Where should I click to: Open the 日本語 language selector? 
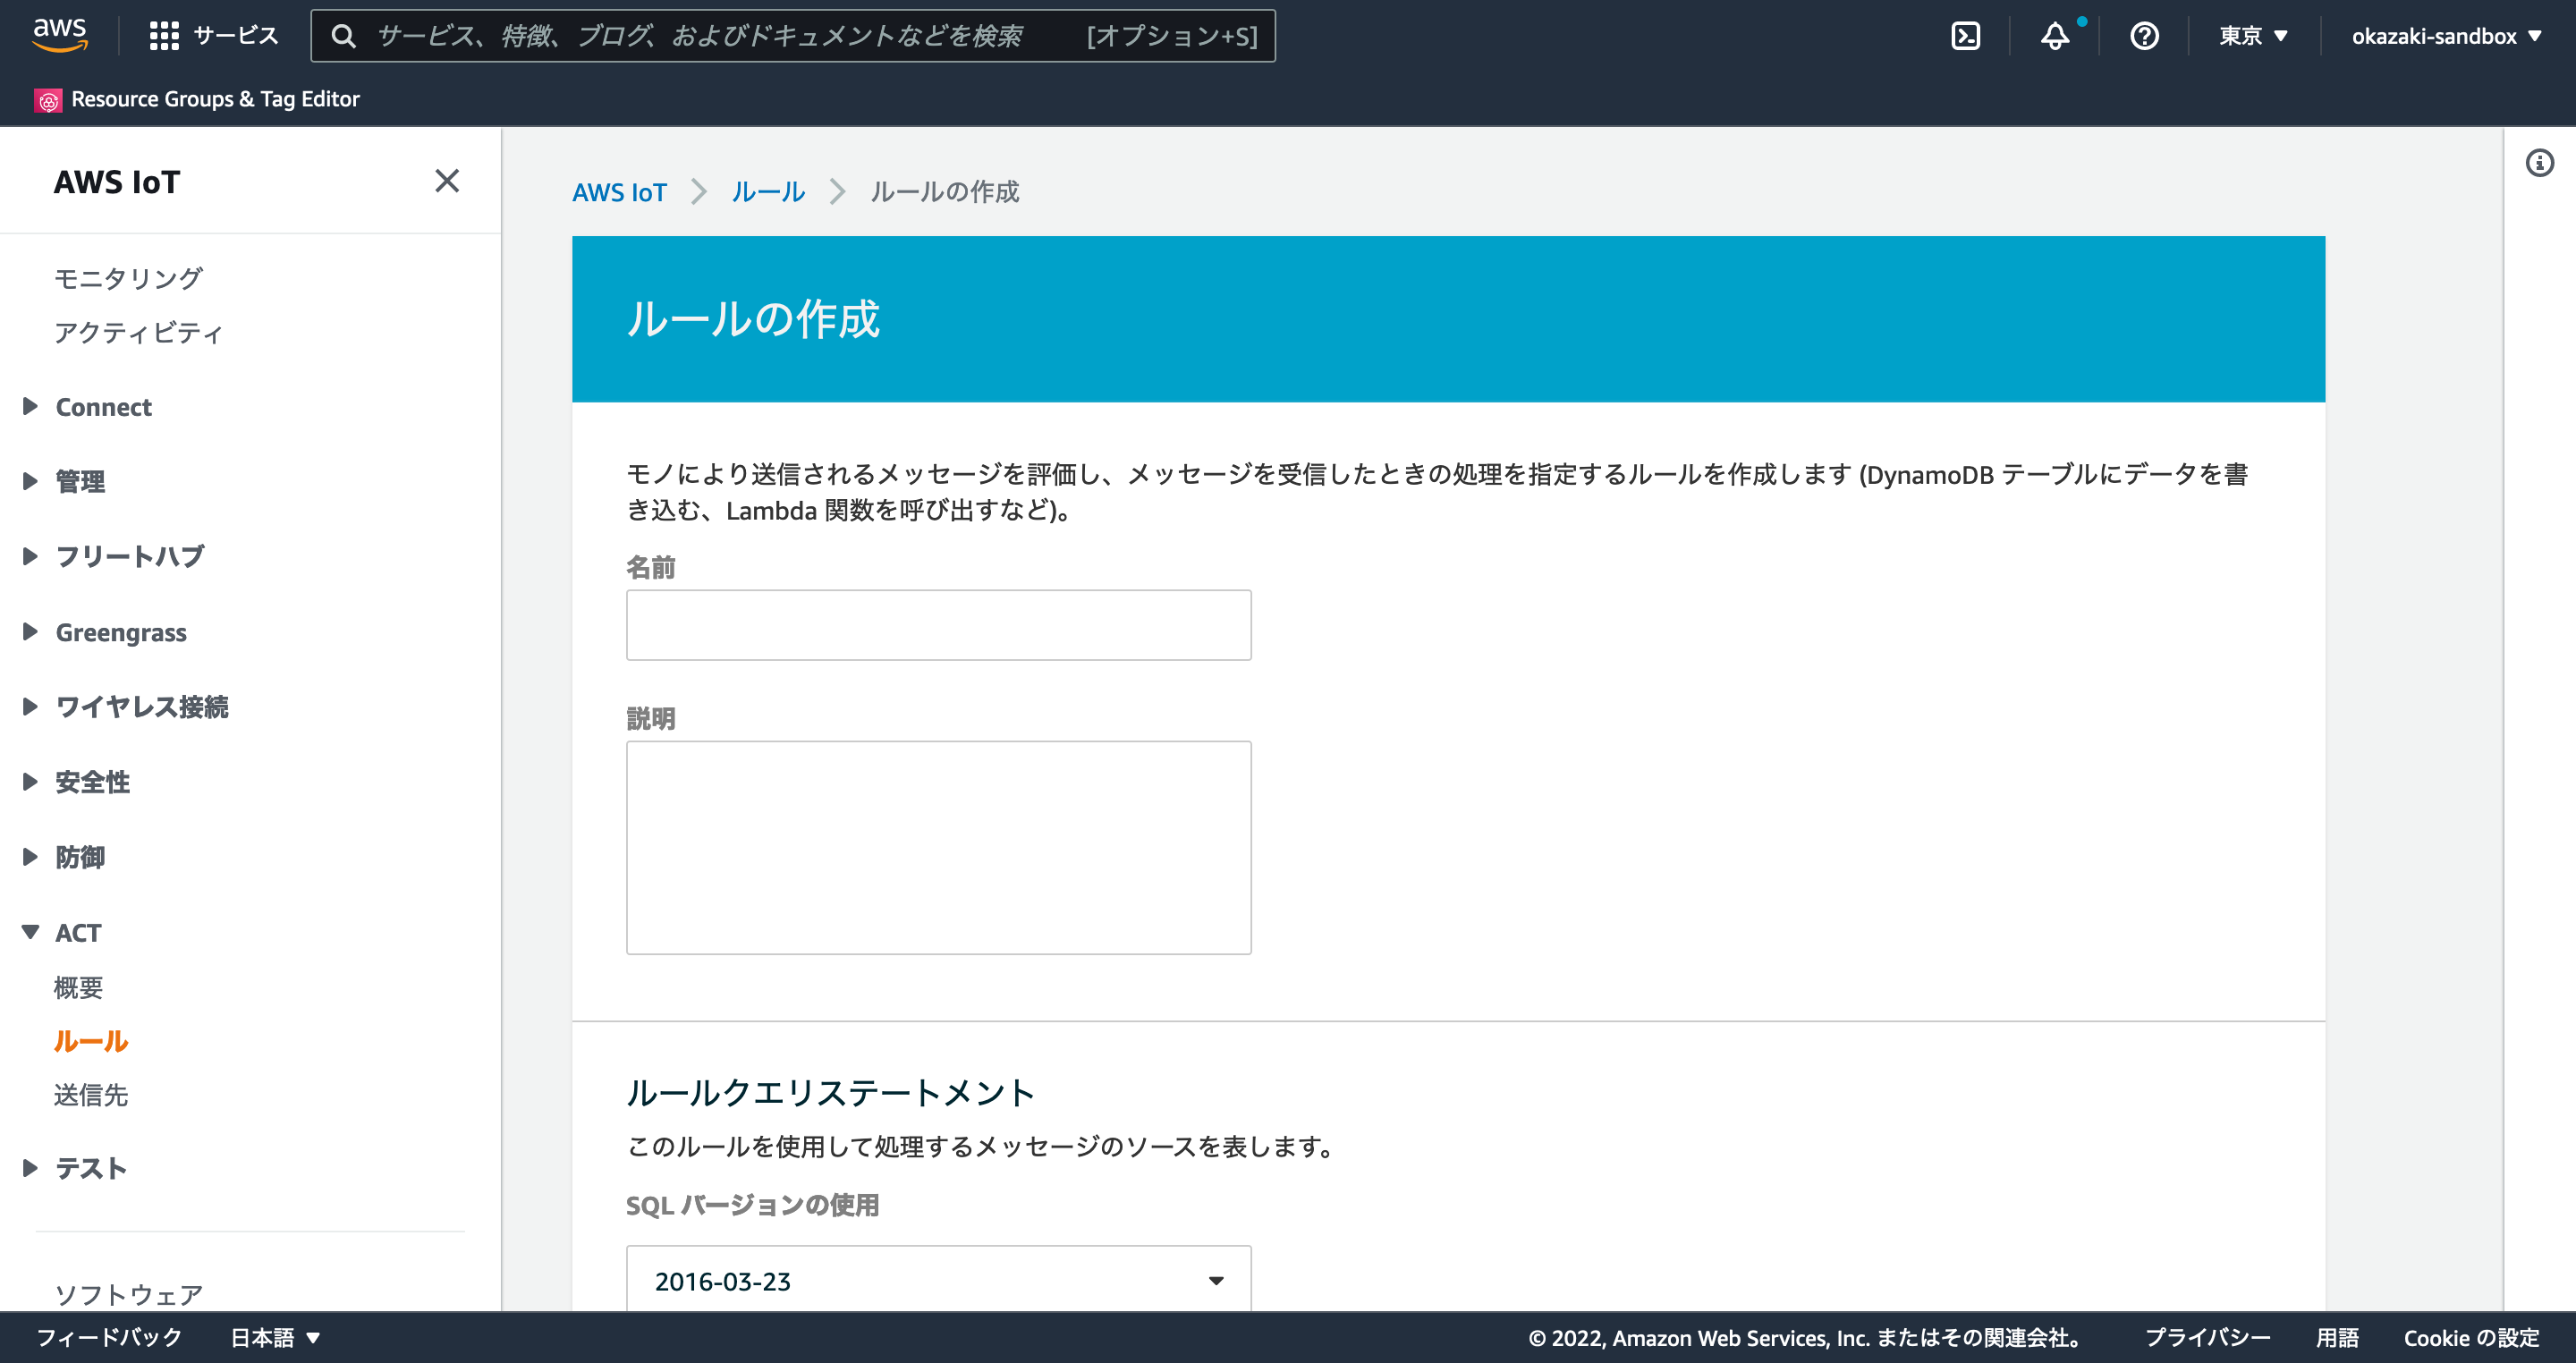pos(275,1337)
